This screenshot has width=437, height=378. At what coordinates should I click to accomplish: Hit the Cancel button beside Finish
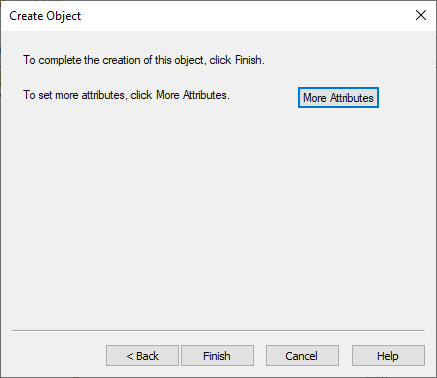point(302,356)
